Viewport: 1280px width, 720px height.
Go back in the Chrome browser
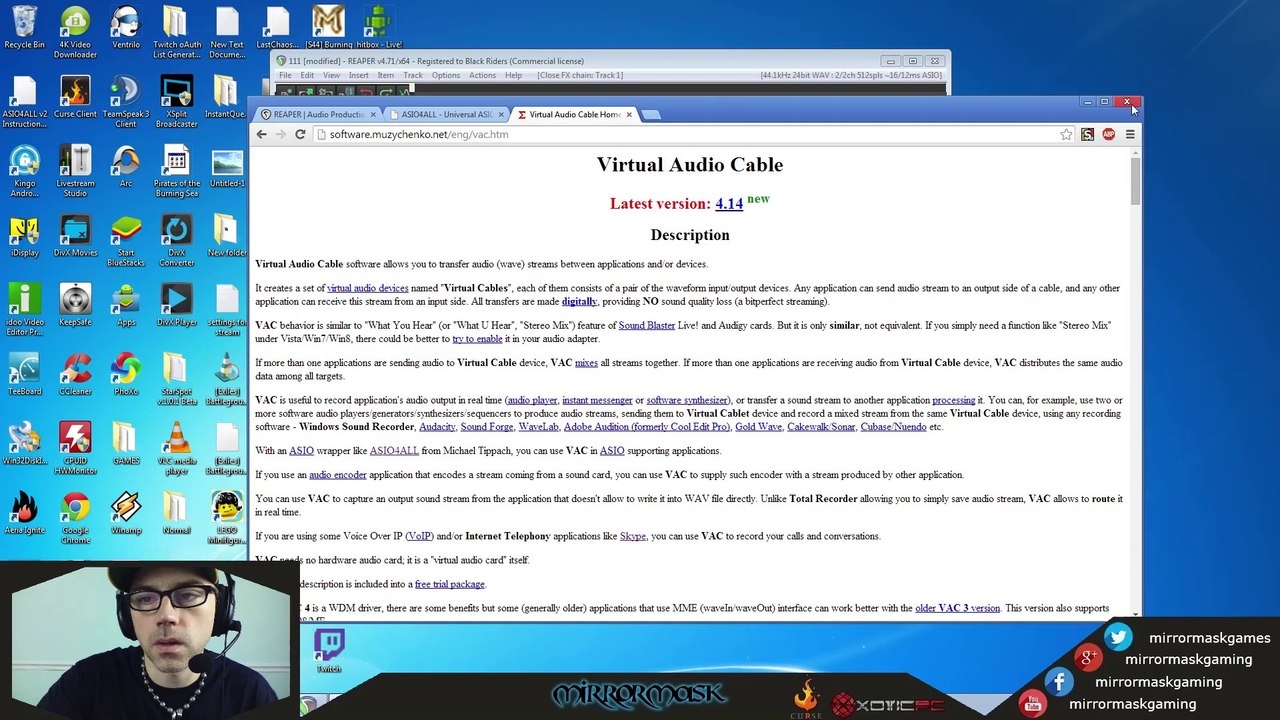pos(262,134)
